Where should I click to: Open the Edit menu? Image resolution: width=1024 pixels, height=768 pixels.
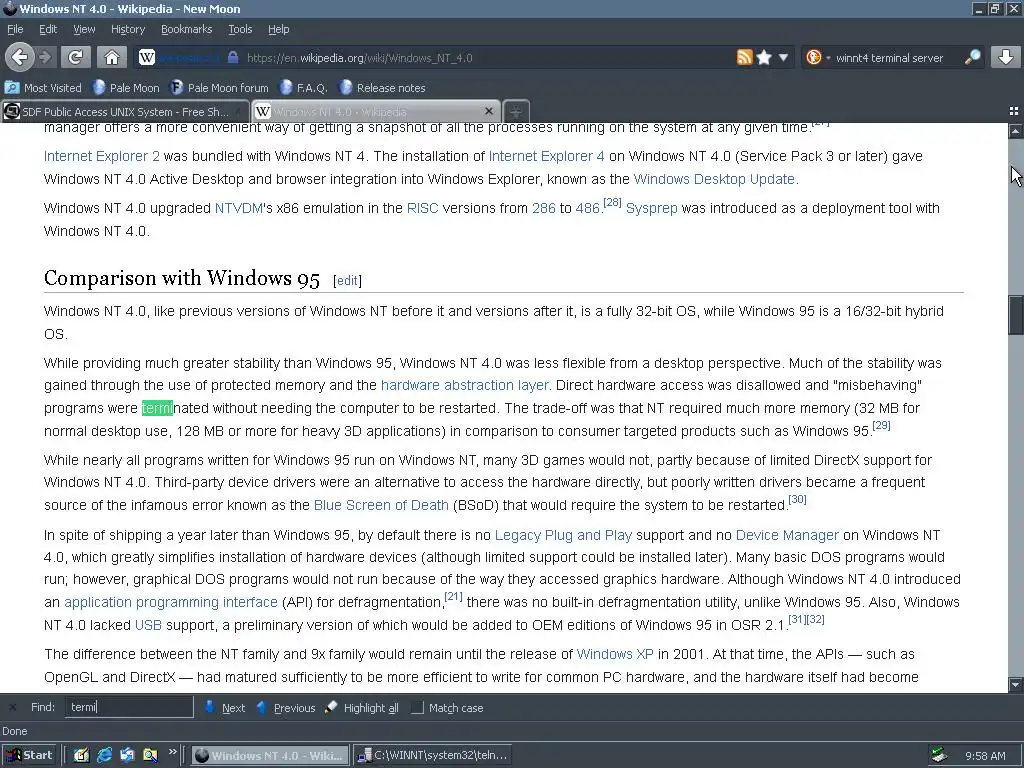click(48, 29)
